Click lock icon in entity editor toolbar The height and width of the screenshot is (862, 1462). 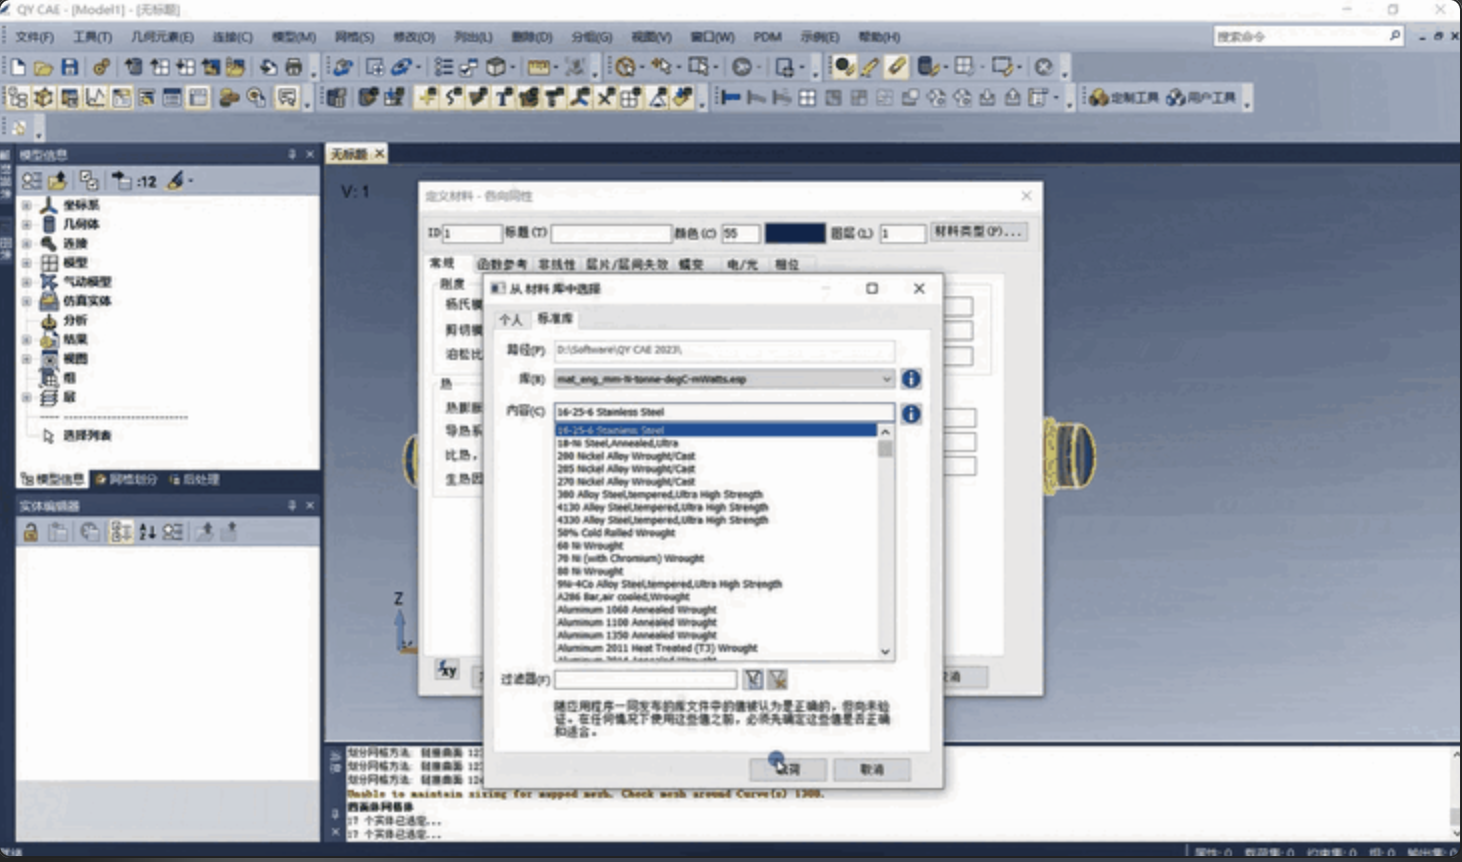point(31,532)
